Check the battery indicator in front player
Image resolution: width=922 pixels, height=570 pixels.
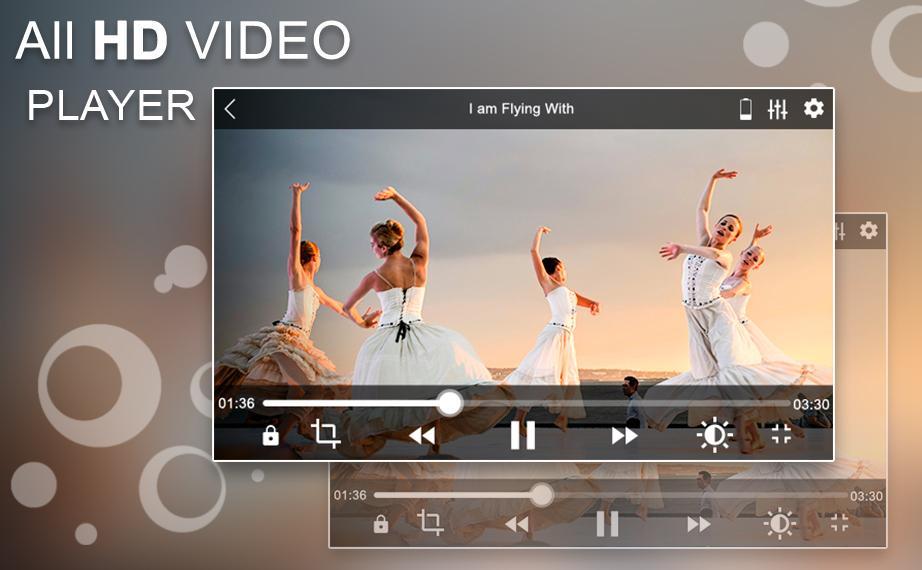(x=746, y=109)
